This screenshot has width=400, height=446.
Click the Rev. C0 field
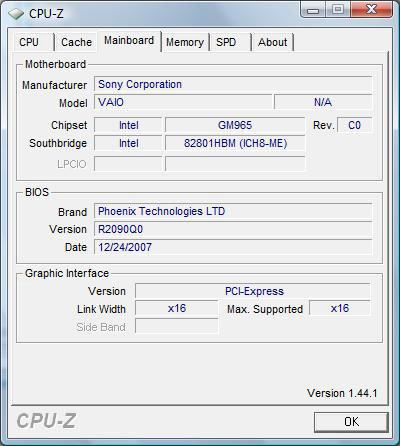pos(355,125)
